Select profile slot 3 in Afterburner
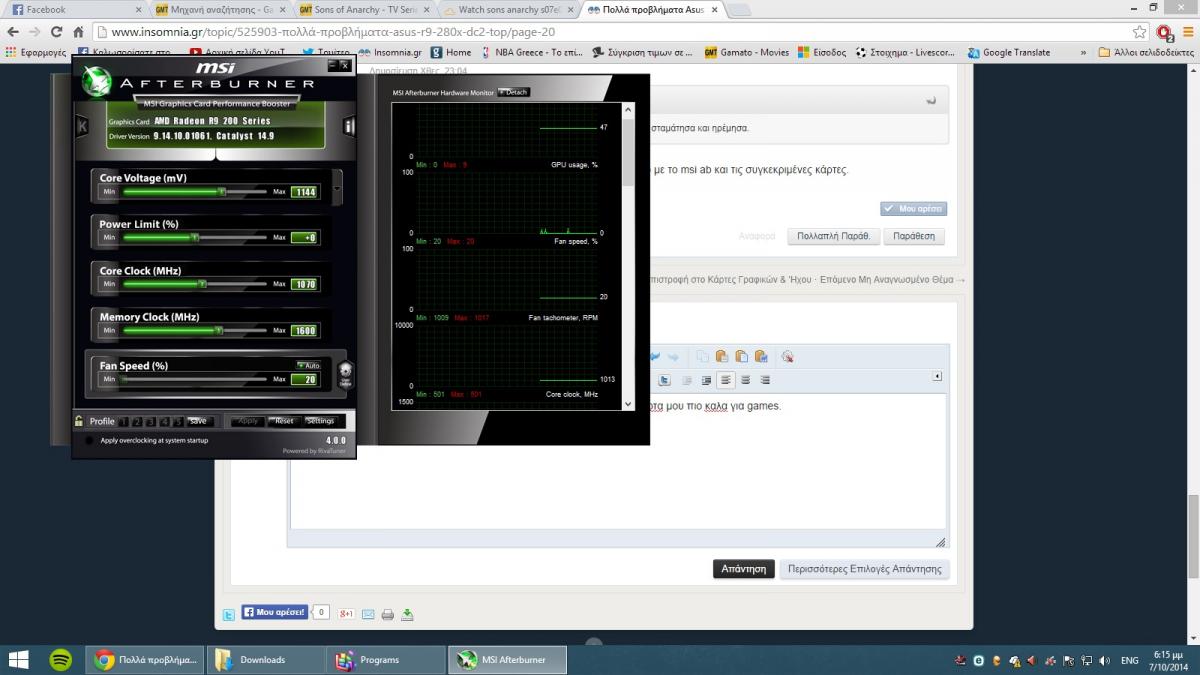The image size is (1200, 675). click(149, 421)
